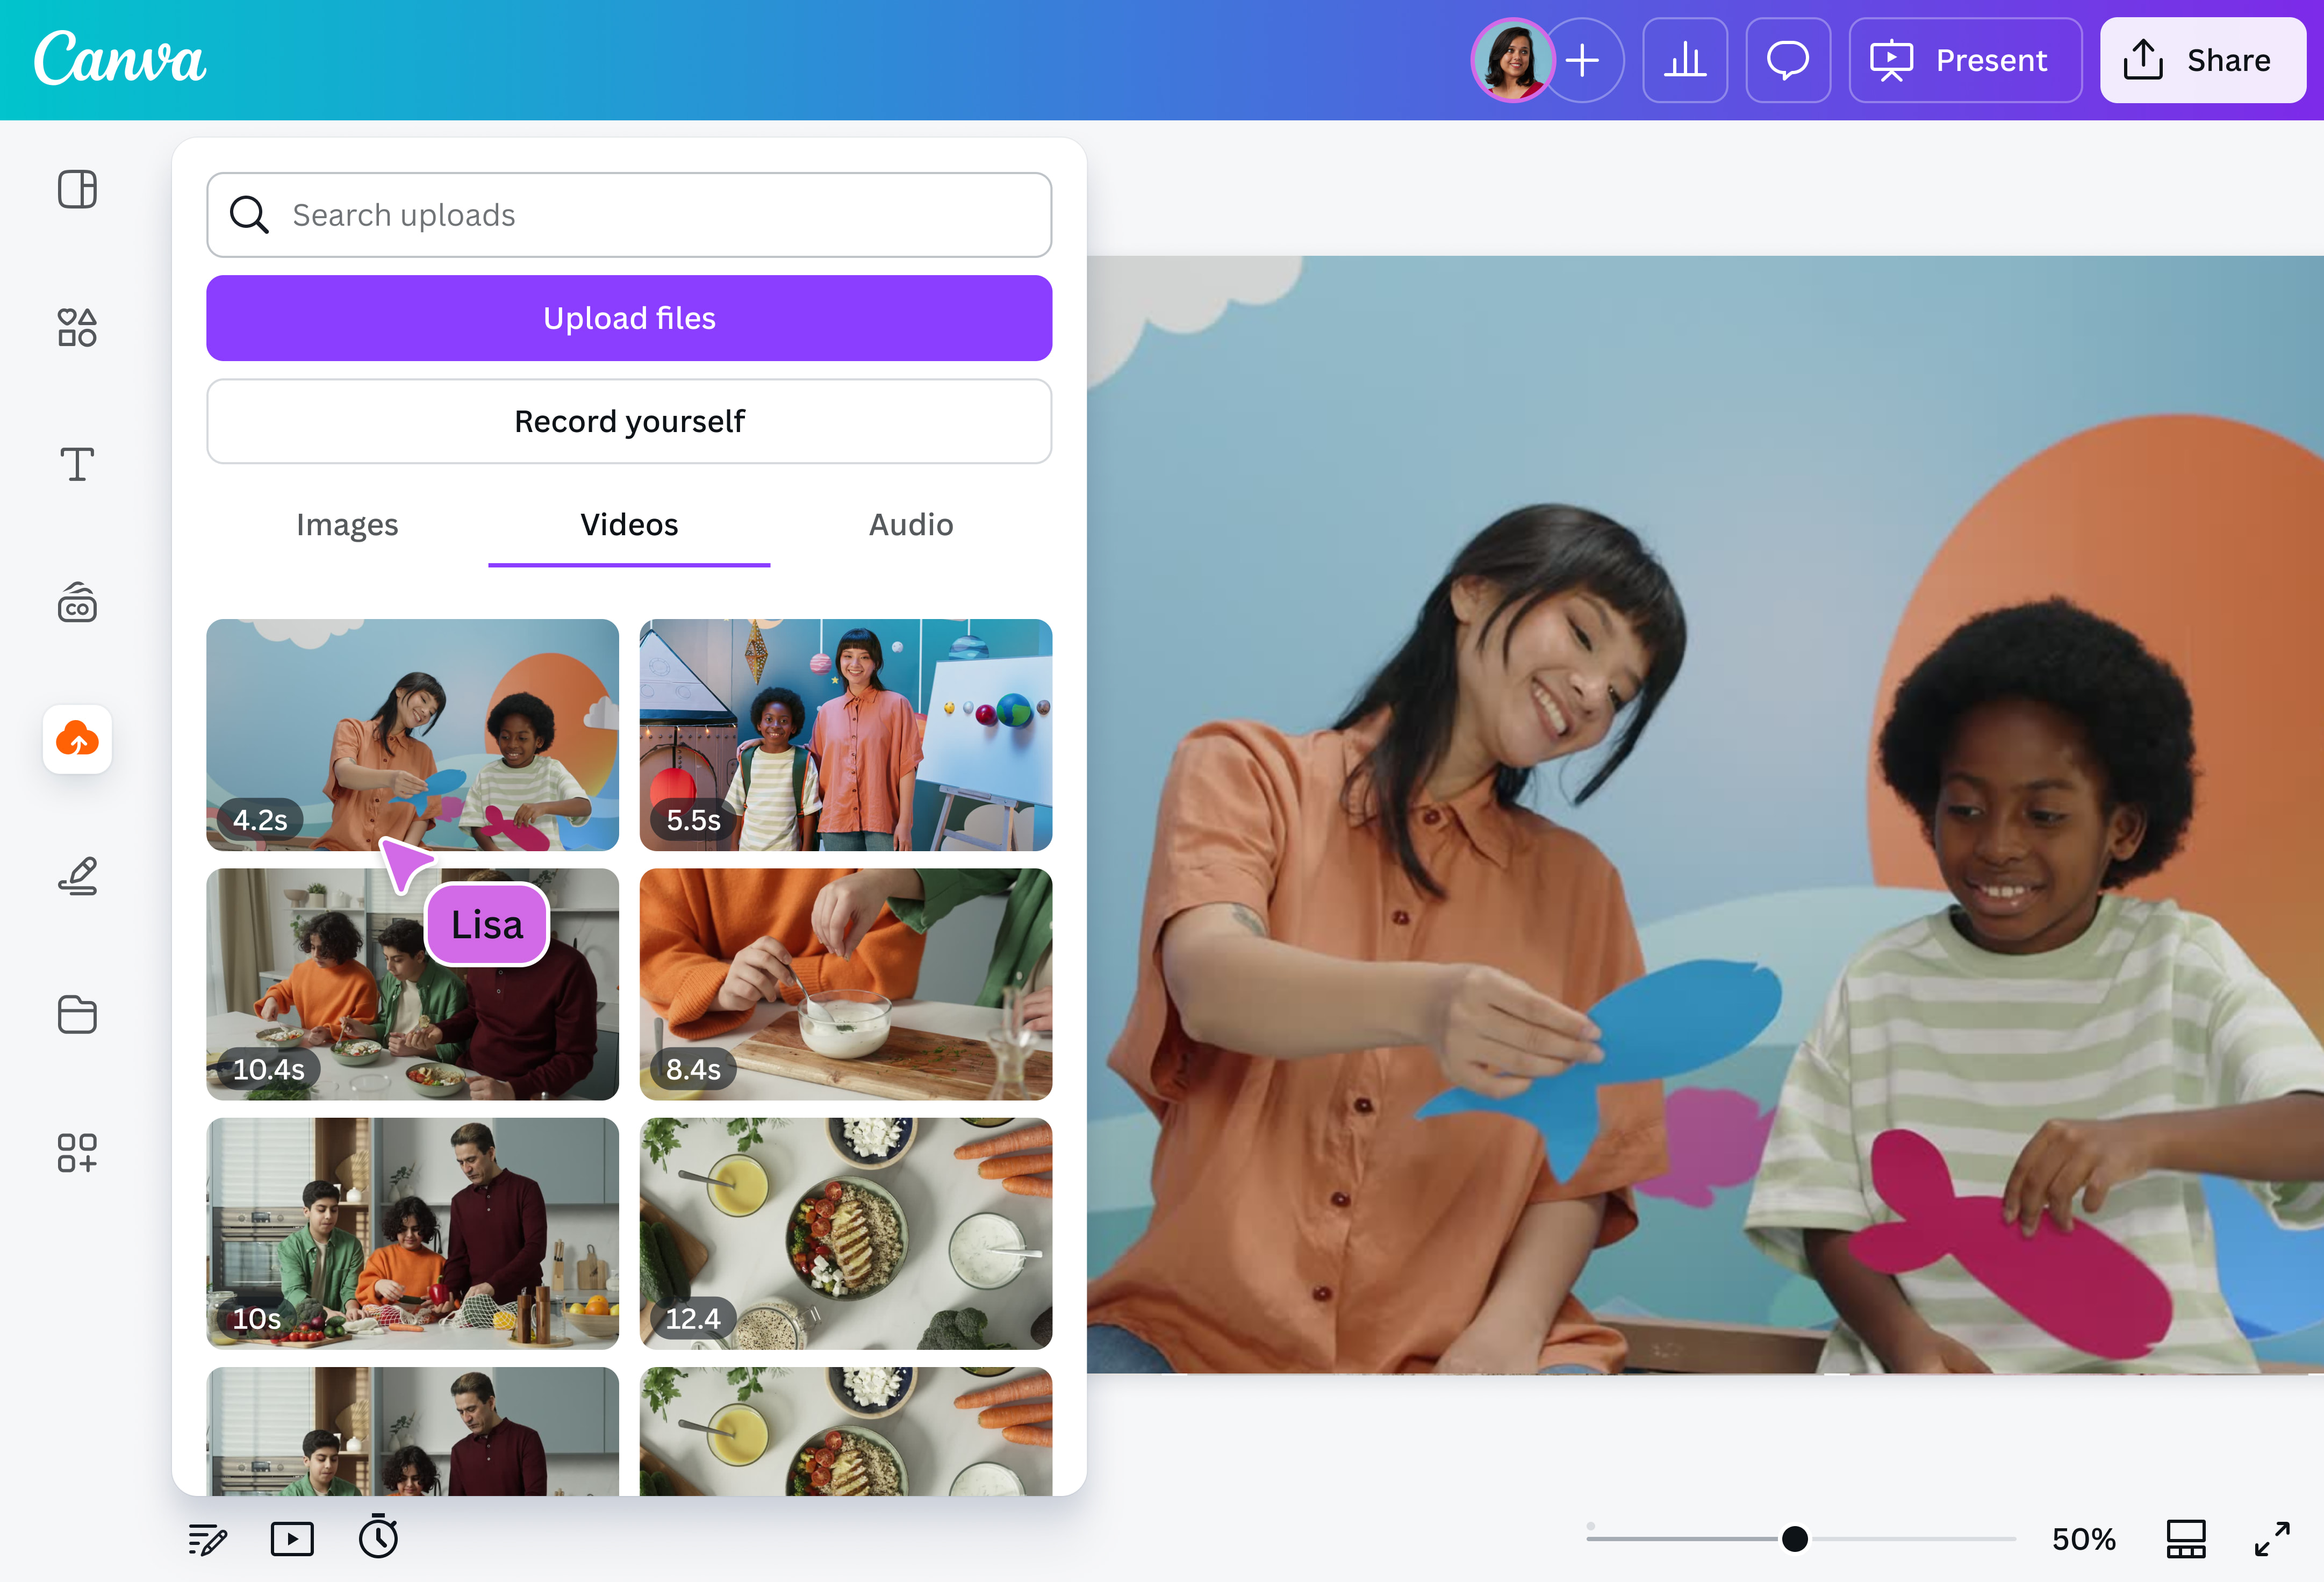2324x1582 pixels.
Task: Click the Search uploads field
Action: (x=629, y=214)
